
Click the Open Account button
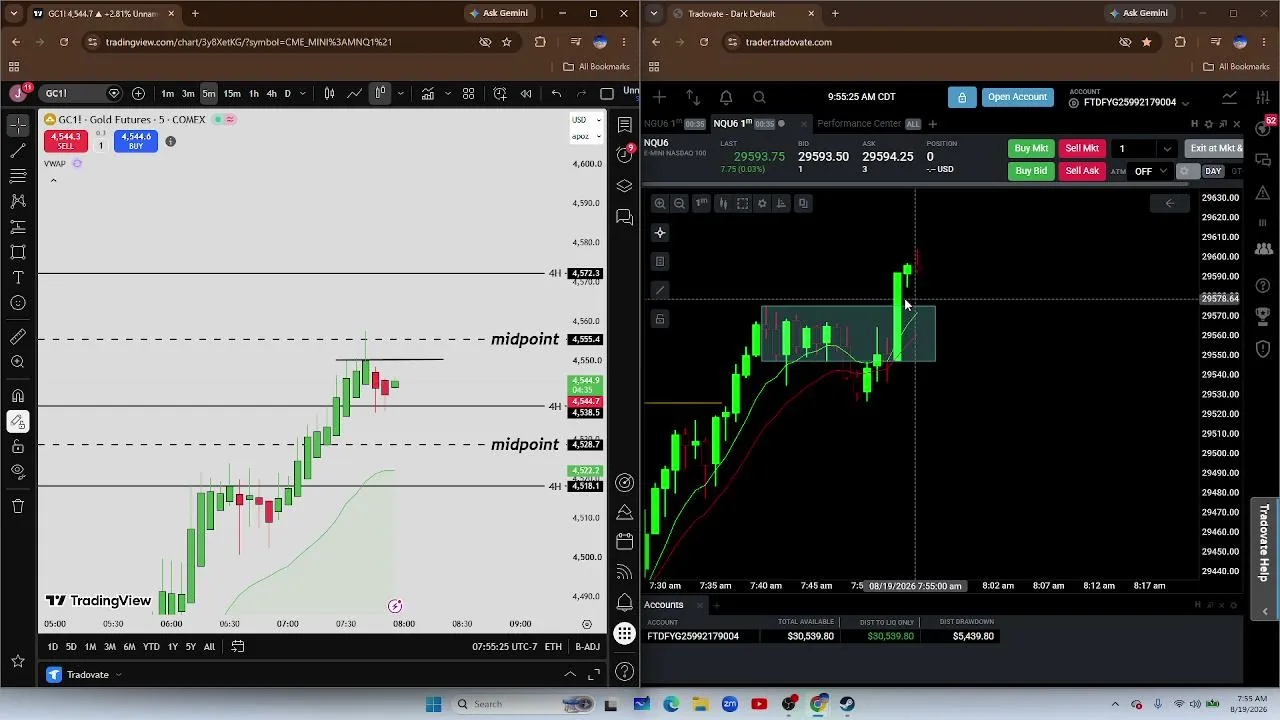tap(1017, 97)
